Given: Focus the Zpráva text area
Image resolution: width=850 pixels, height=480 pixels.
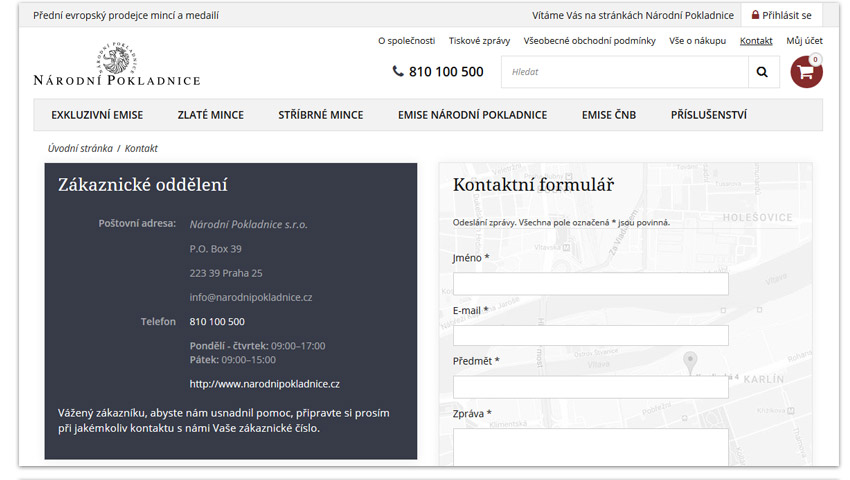Looking at the screenshot, I should pos(590,447).
